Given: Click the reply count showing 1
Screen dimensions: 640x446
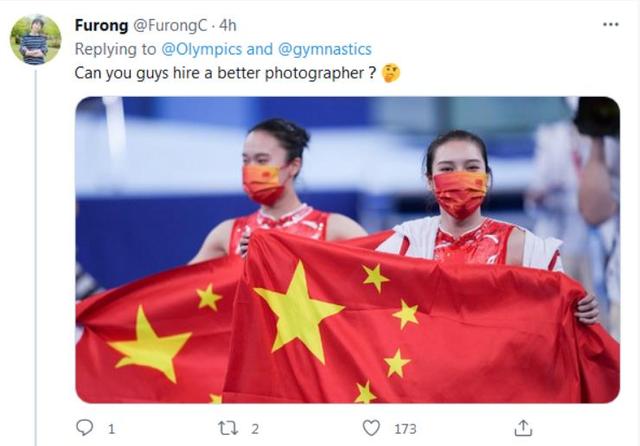Looking at the screenshot, I should click(x=111, y=429).
